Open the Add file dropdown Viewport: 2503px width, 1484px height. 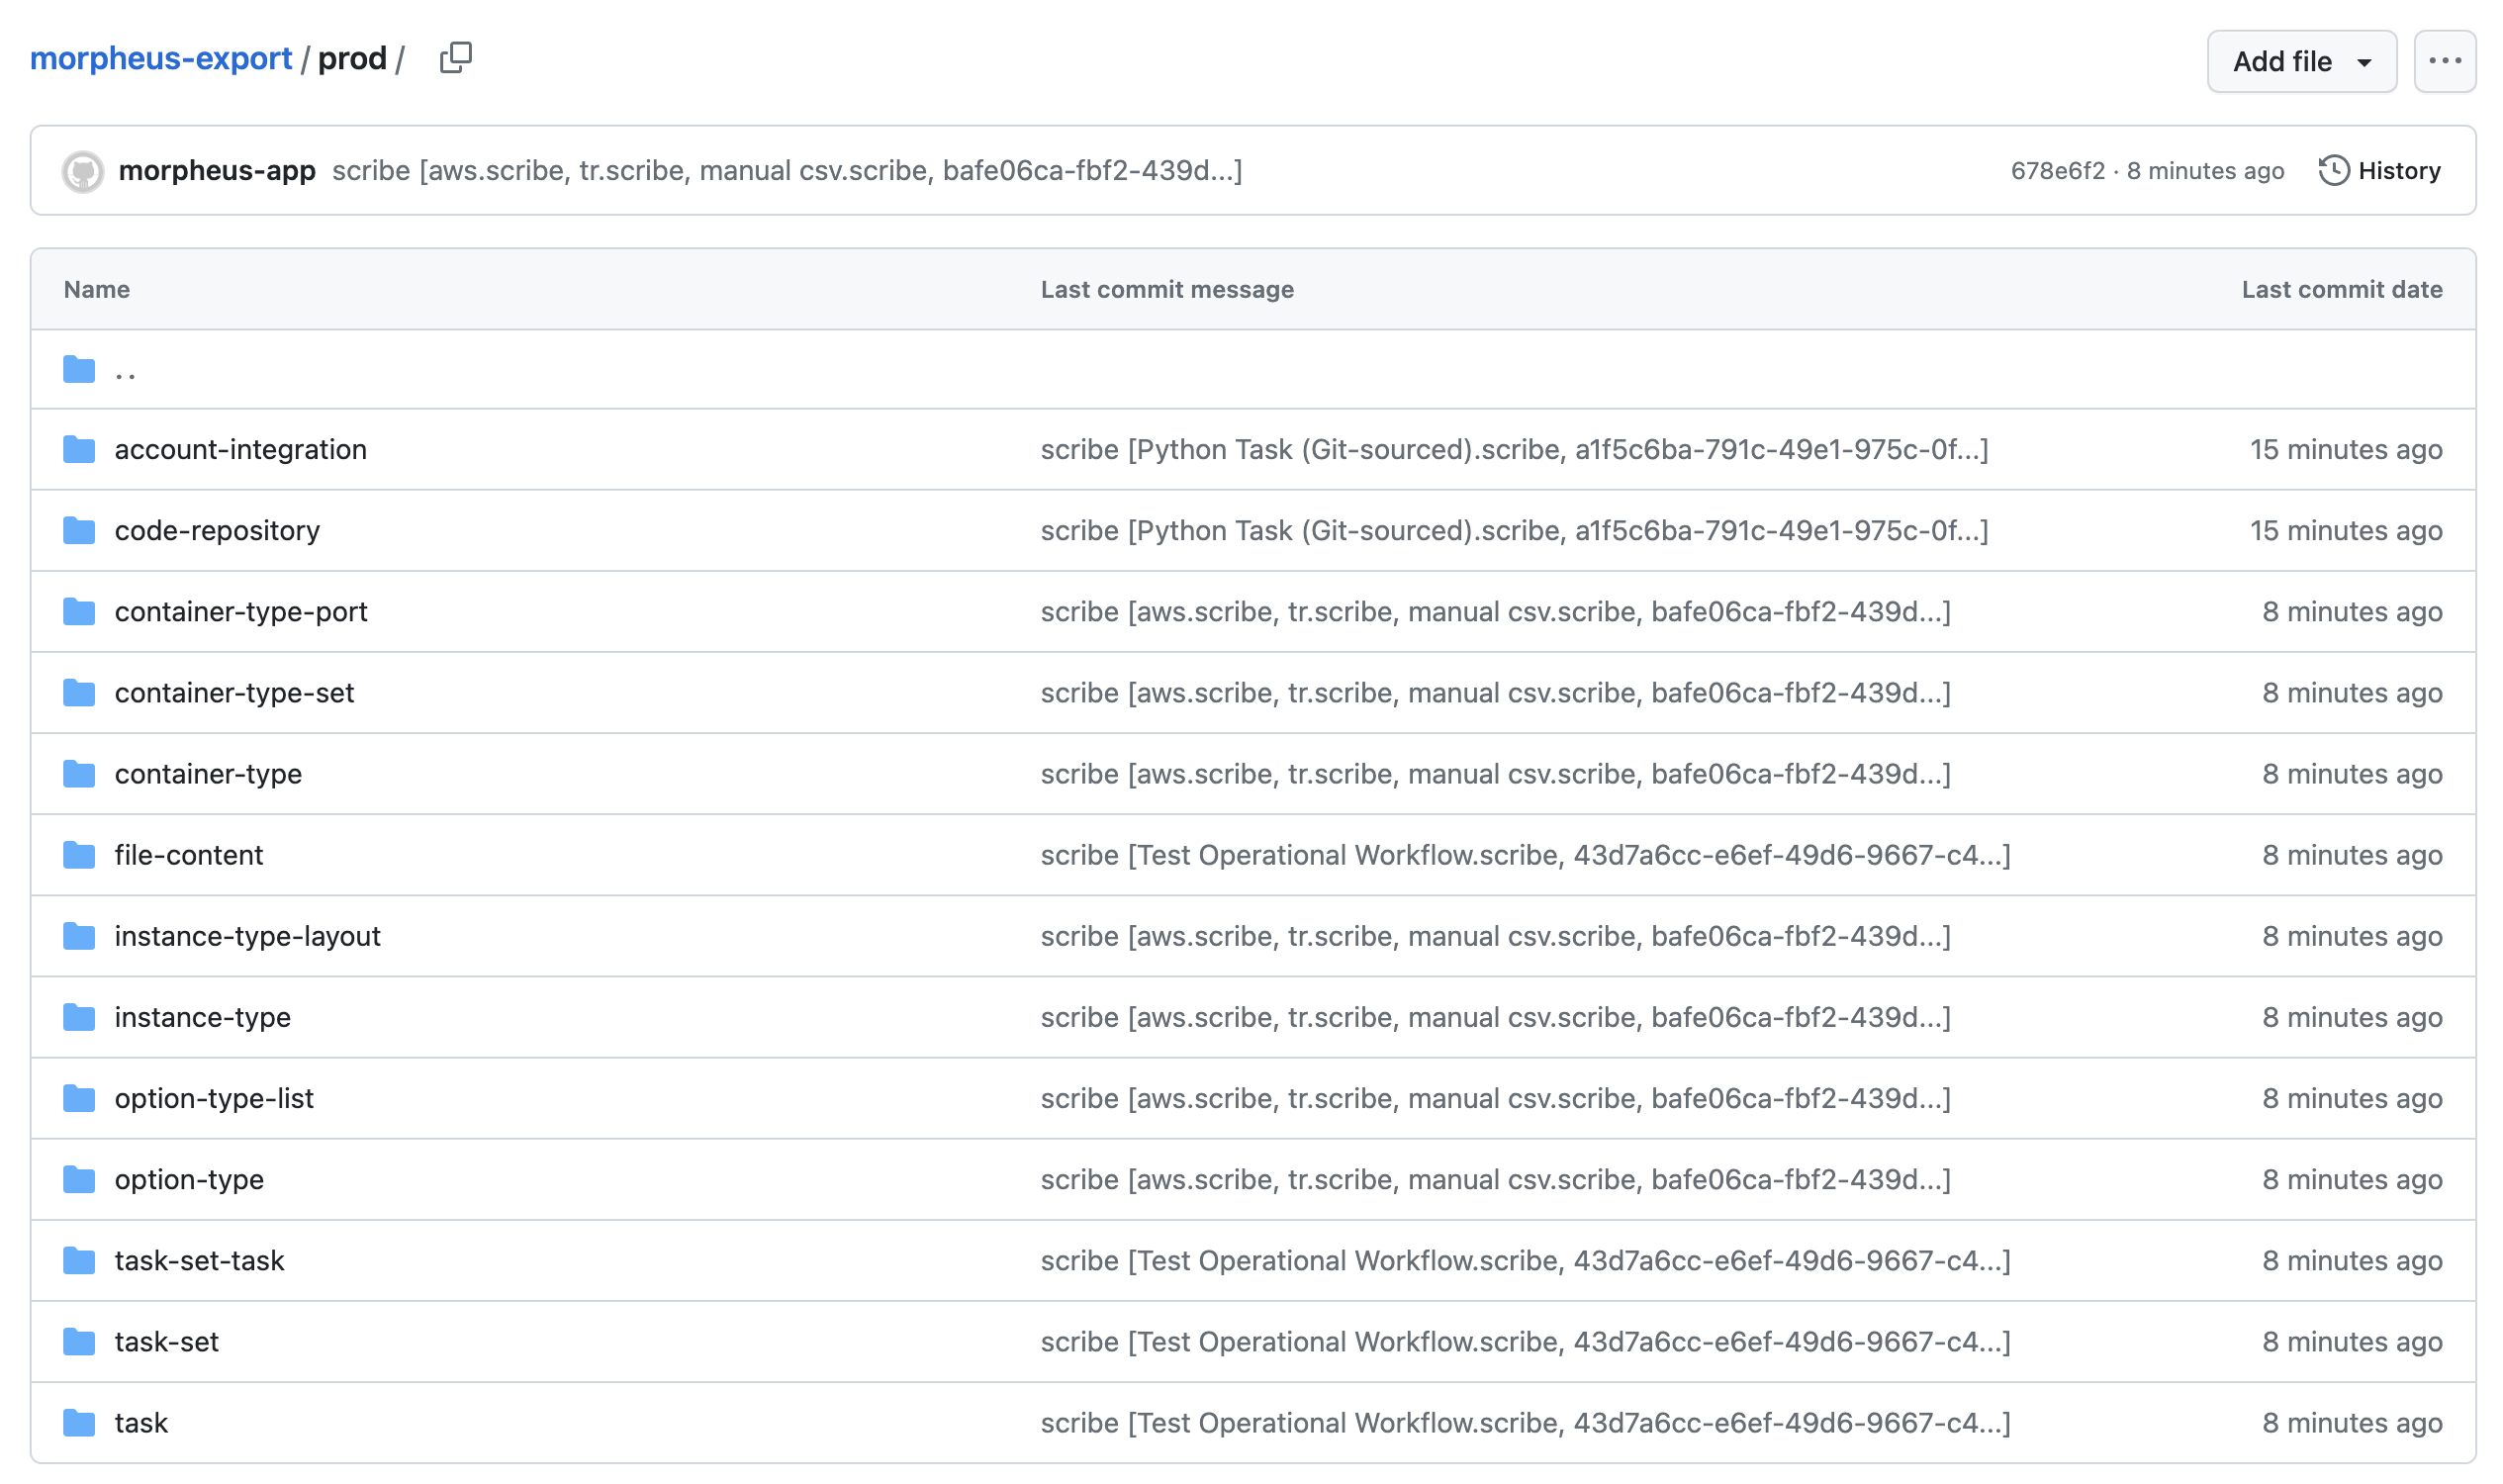coord(2301,61)
